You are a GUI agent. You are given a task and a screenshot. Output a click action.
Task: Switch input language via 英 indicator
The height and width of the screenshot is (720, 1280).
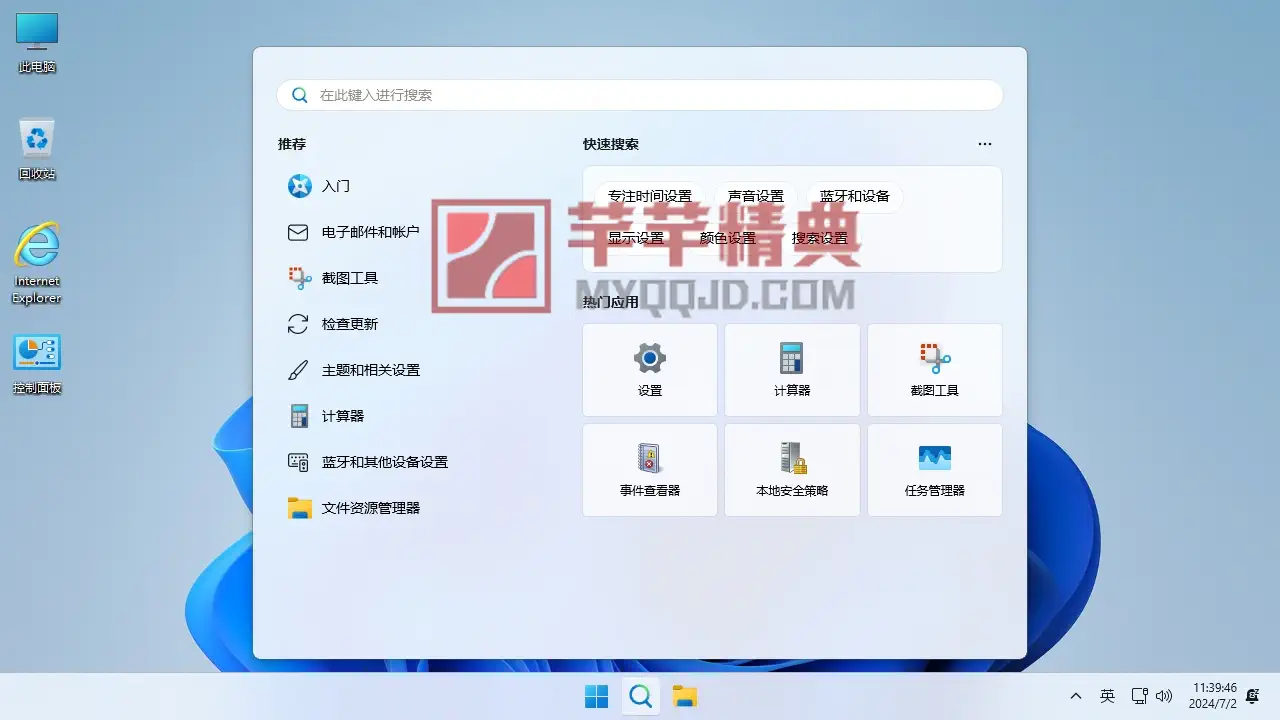[1107, 696]
